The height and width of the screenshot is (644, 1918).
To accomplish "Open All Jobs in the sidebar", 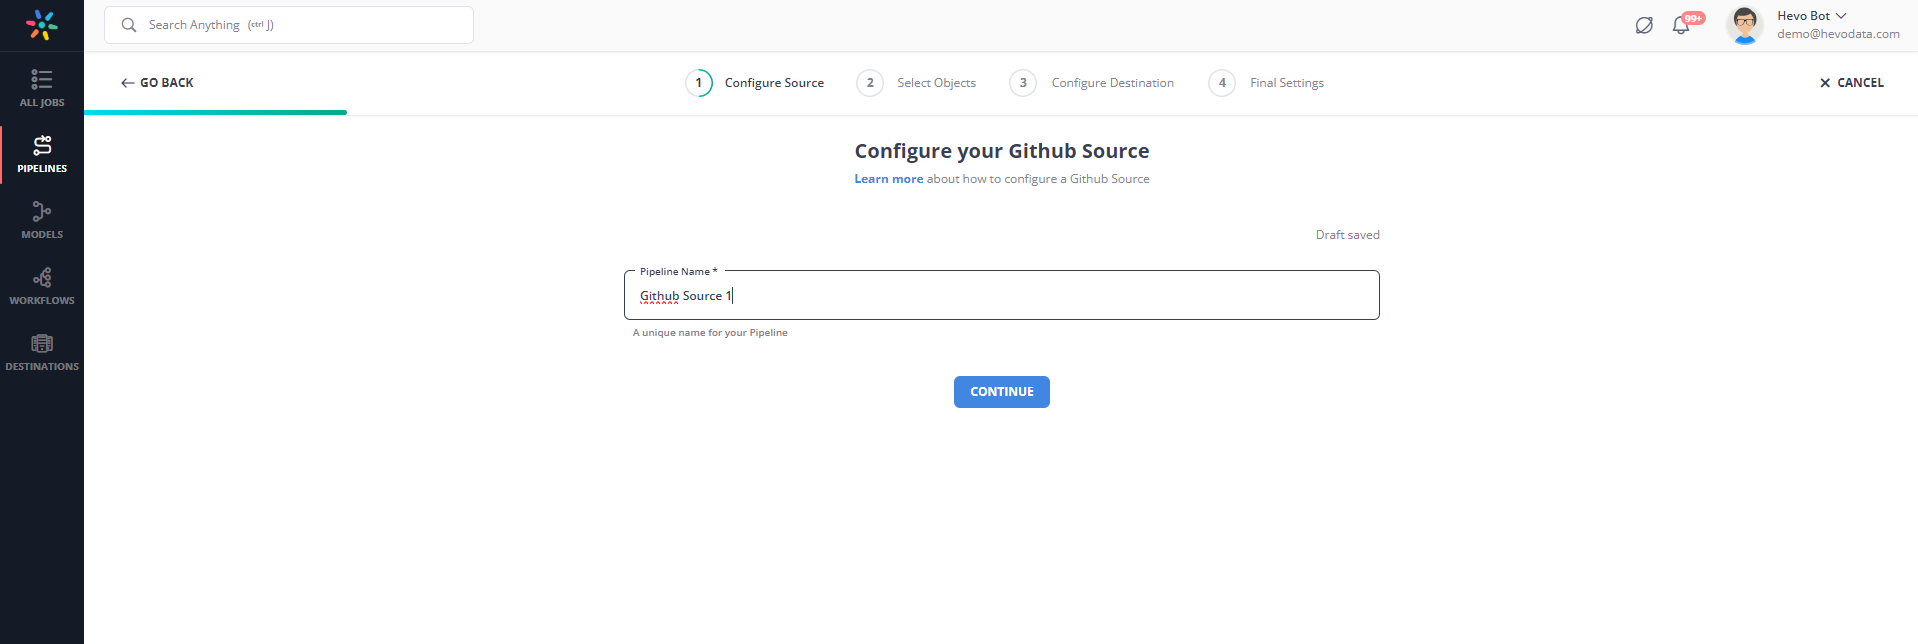I will point(42,88).
